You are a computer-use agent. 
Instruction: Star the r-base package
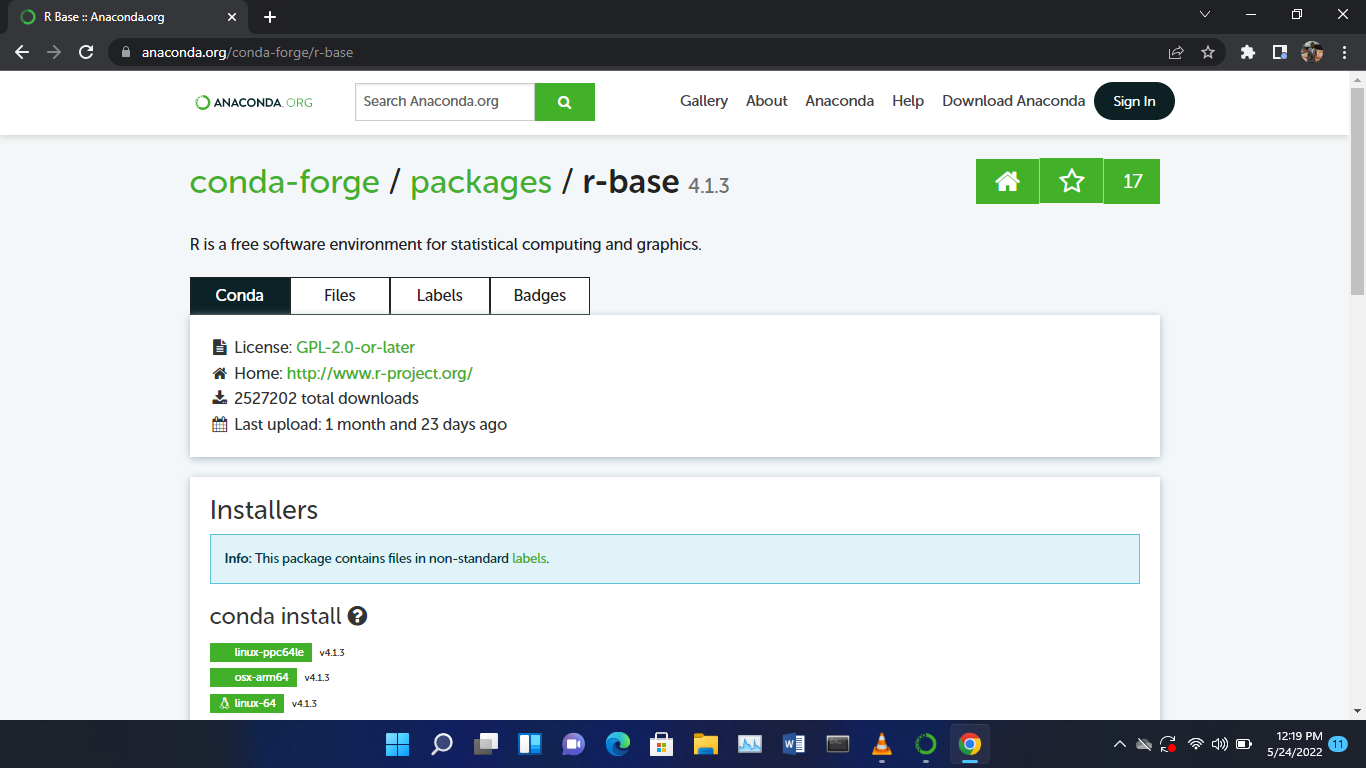point(1071,181)
